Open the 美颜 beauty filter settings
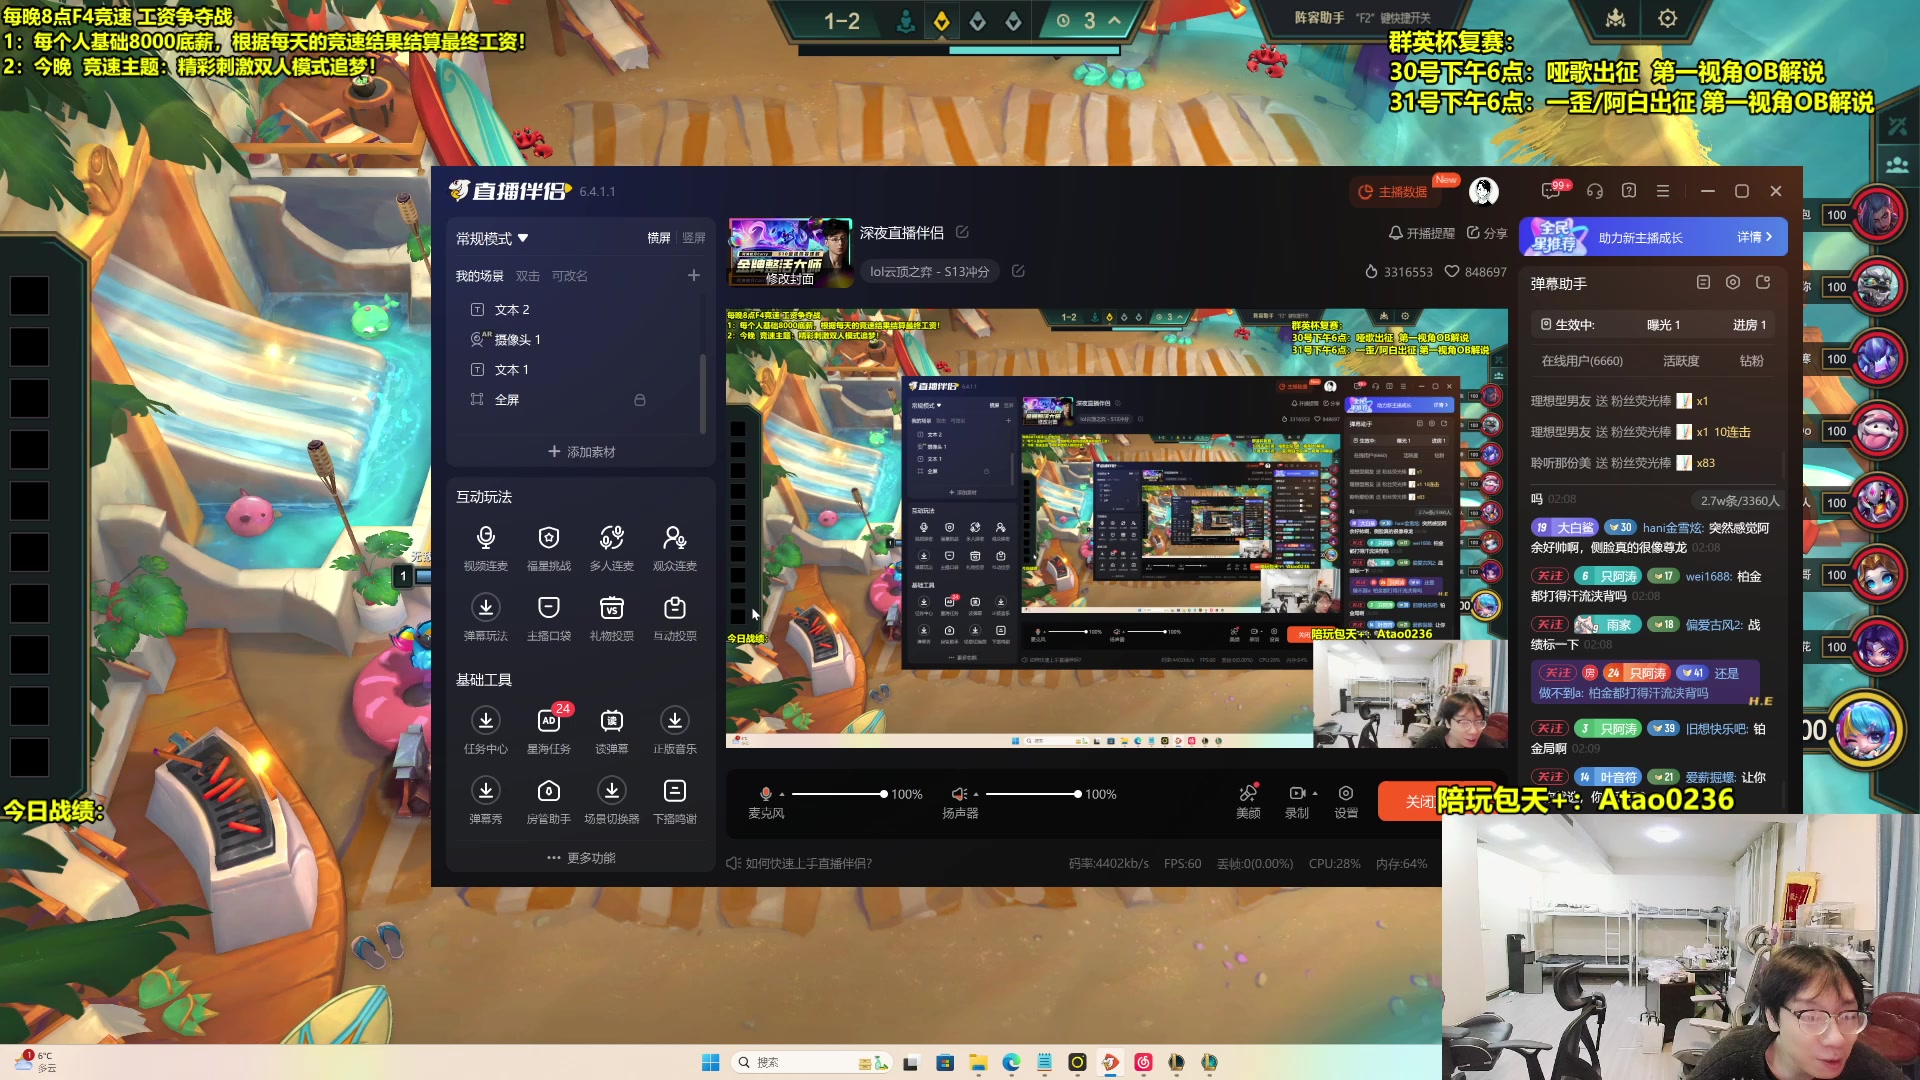Screen dimensions: 1920x1080 point(1248,801)
